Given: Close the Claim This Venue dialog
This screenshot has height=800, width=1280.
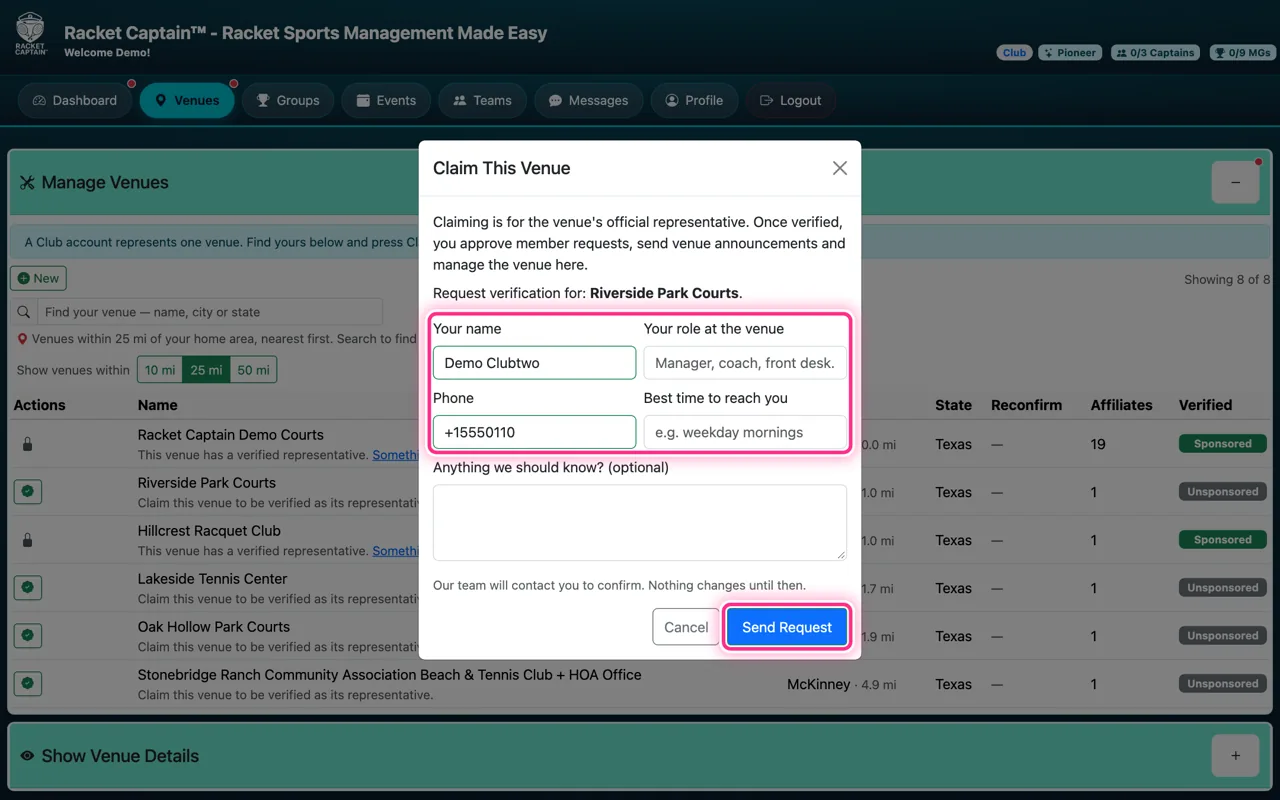Looking at the screenshot, I should (840, 168).
